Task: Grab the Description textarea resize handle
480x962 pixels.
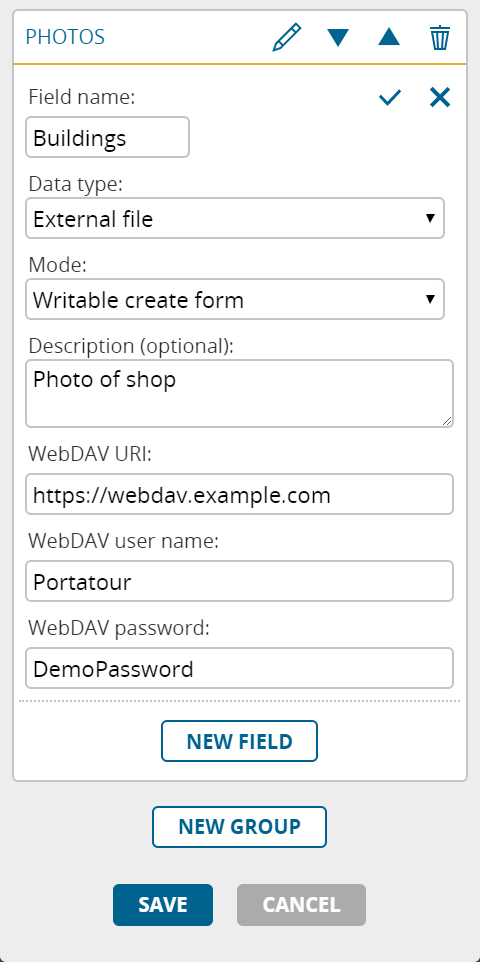Action: tap(446, 420)
